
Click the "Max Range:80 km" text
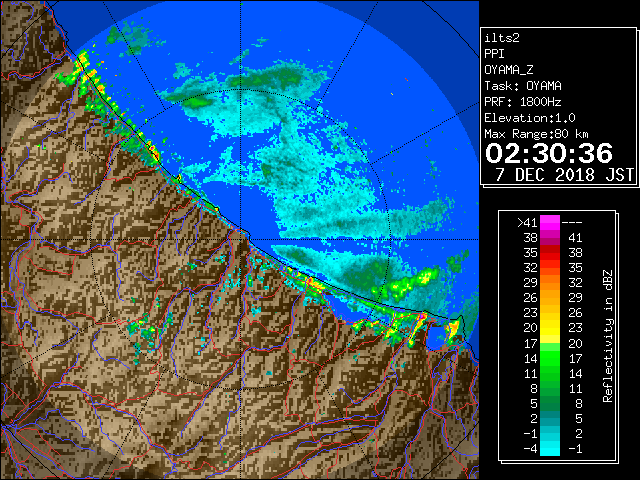[x=536, y=134]
